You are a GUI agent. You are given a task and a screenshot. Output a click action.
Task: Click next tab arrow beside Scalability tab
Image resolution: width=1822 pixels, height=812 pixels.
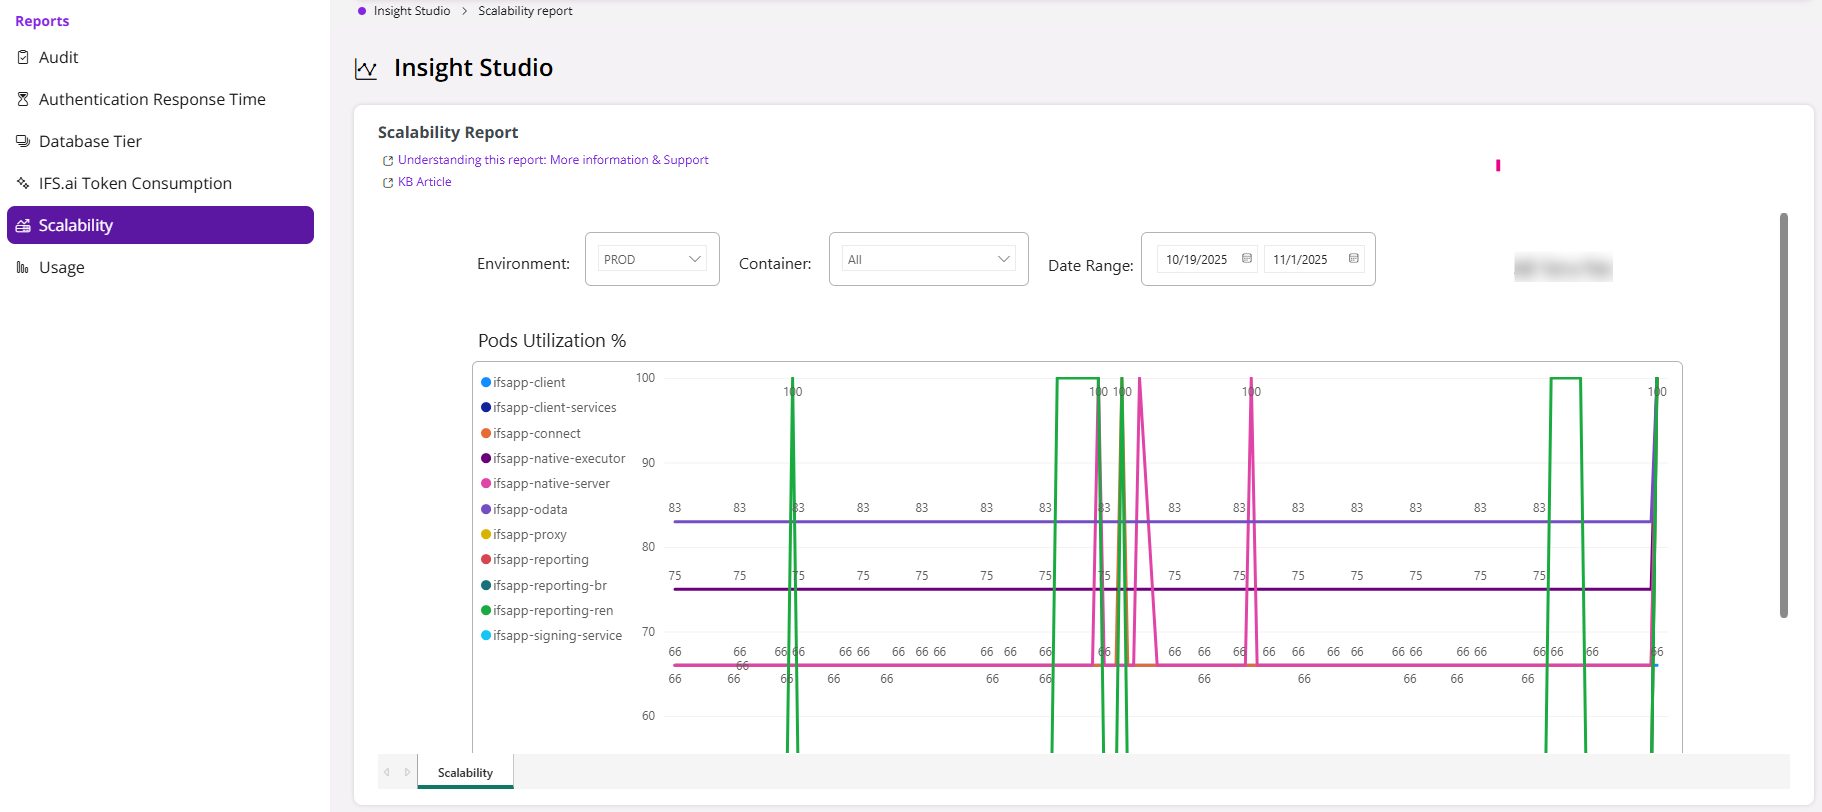pos(407,772)
